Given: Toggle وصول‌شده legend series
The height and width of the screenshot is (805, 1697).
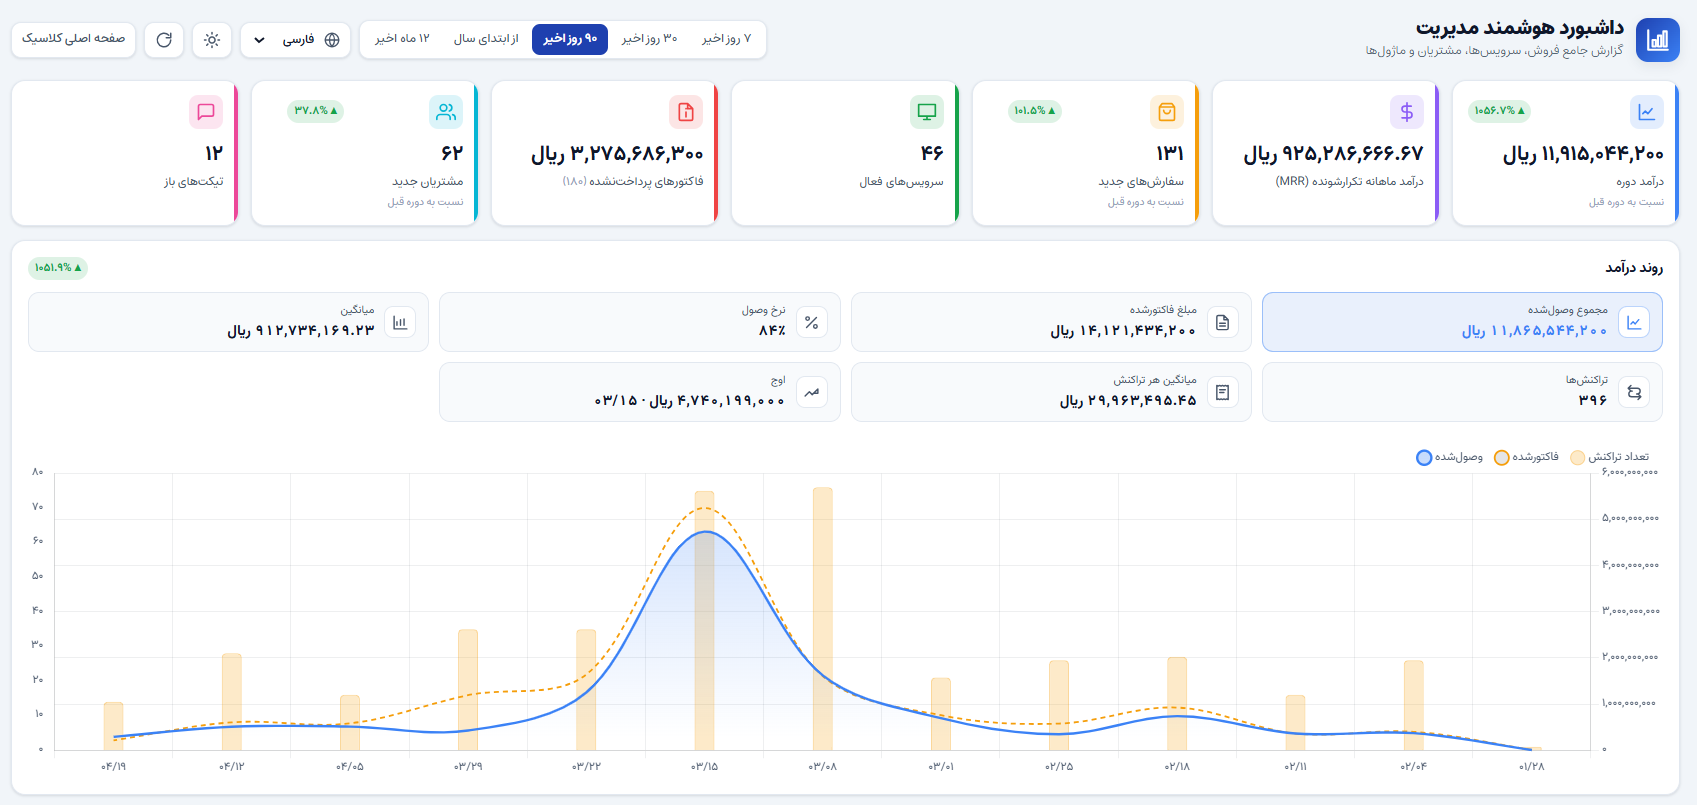Looking at the screenshot, I should click(x=1449, y=457).
